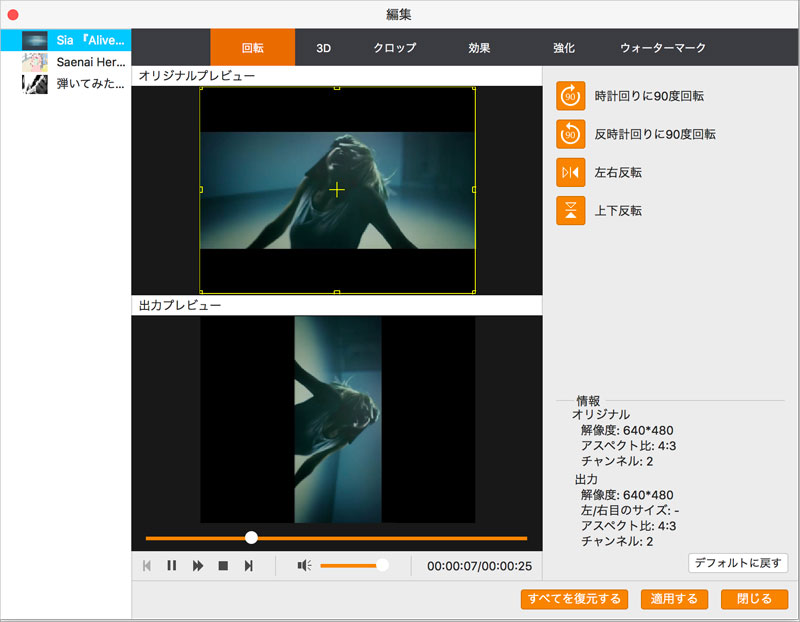
Task: Pause the video playback
Action: click(x=171, y=565)
